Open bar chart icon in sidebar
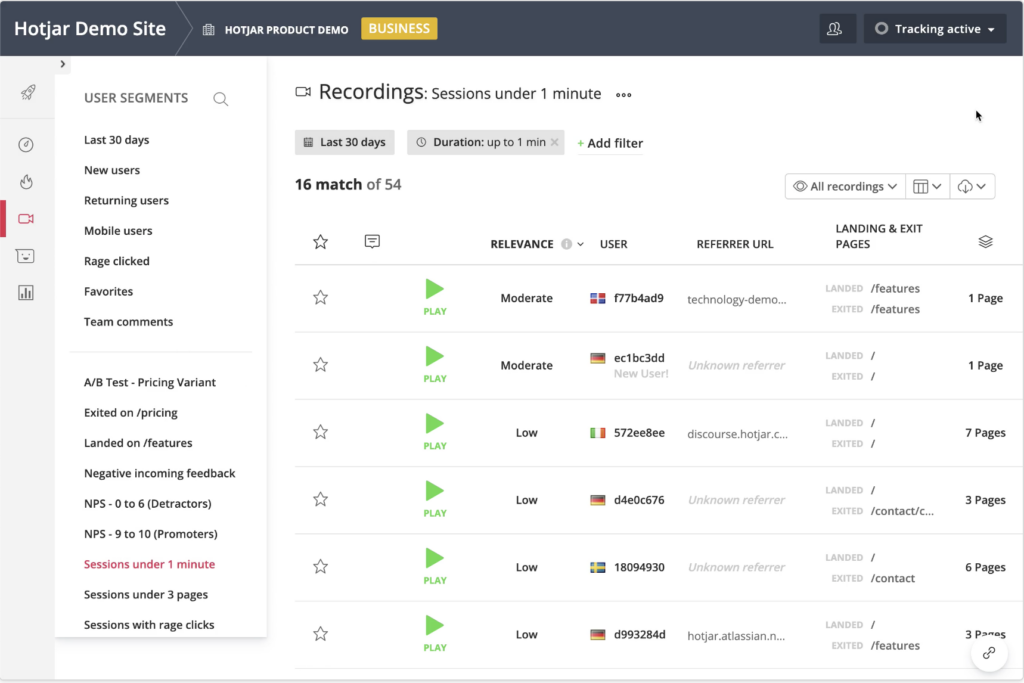The width and height of the screenshot is (1024, 683). (25, 293)
